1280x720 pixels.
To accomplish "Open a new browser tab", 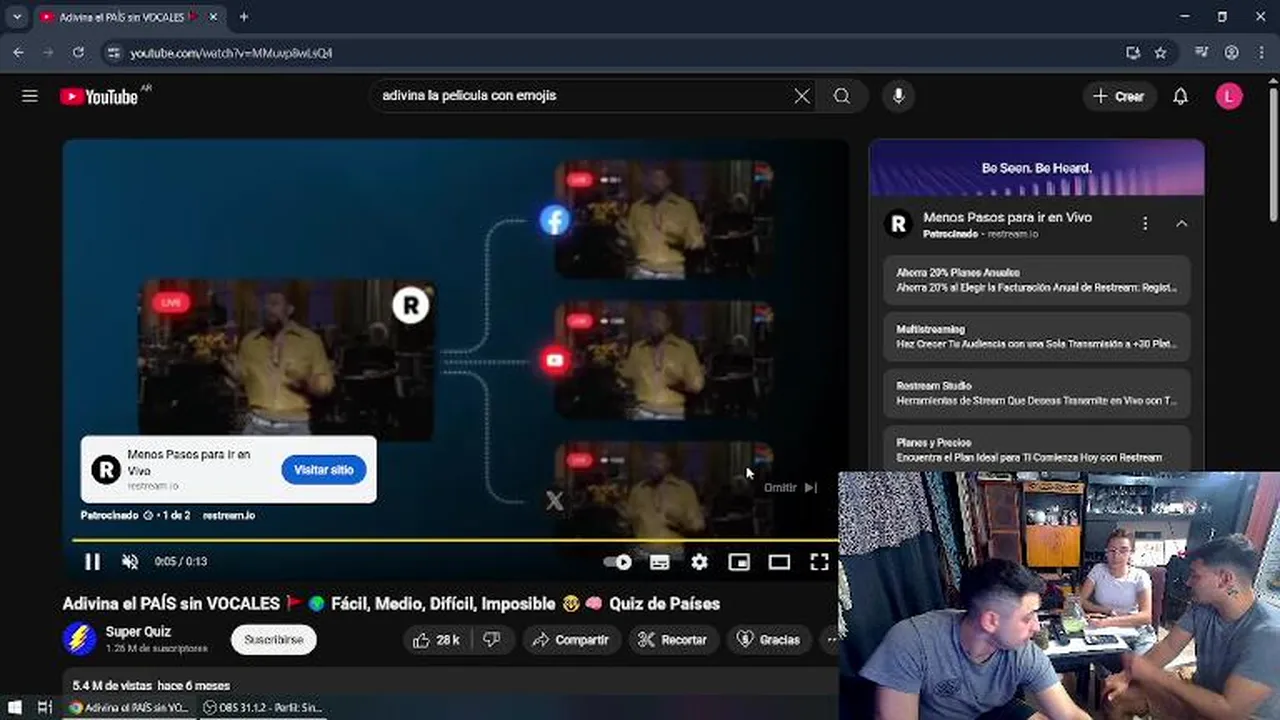I will pyautogui.click(x=243, y=17).
